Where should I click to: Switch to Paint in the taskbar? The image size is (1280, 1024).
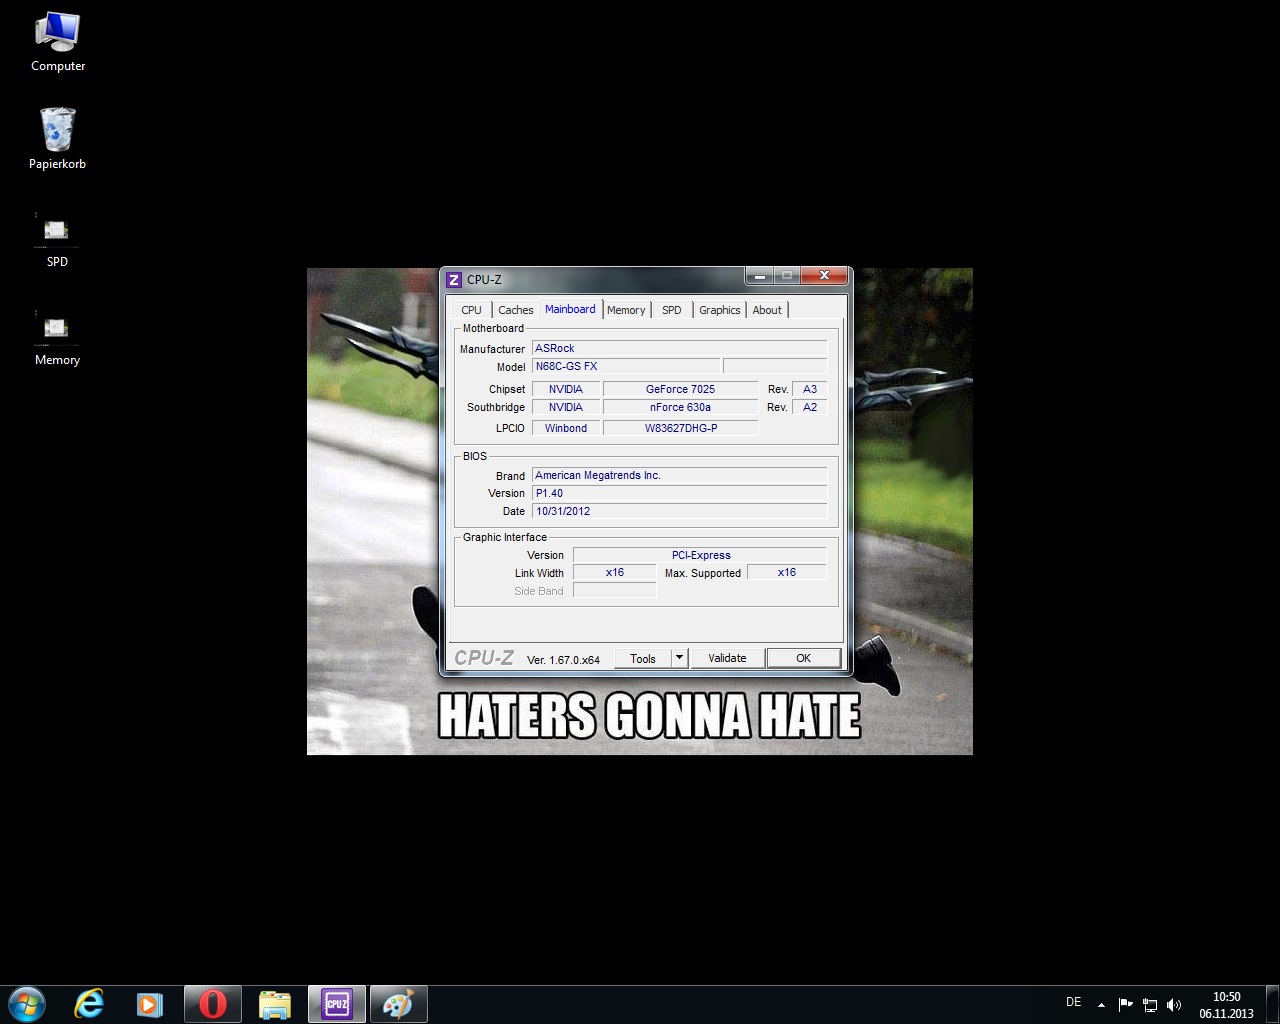click(x=398, y=1004)
